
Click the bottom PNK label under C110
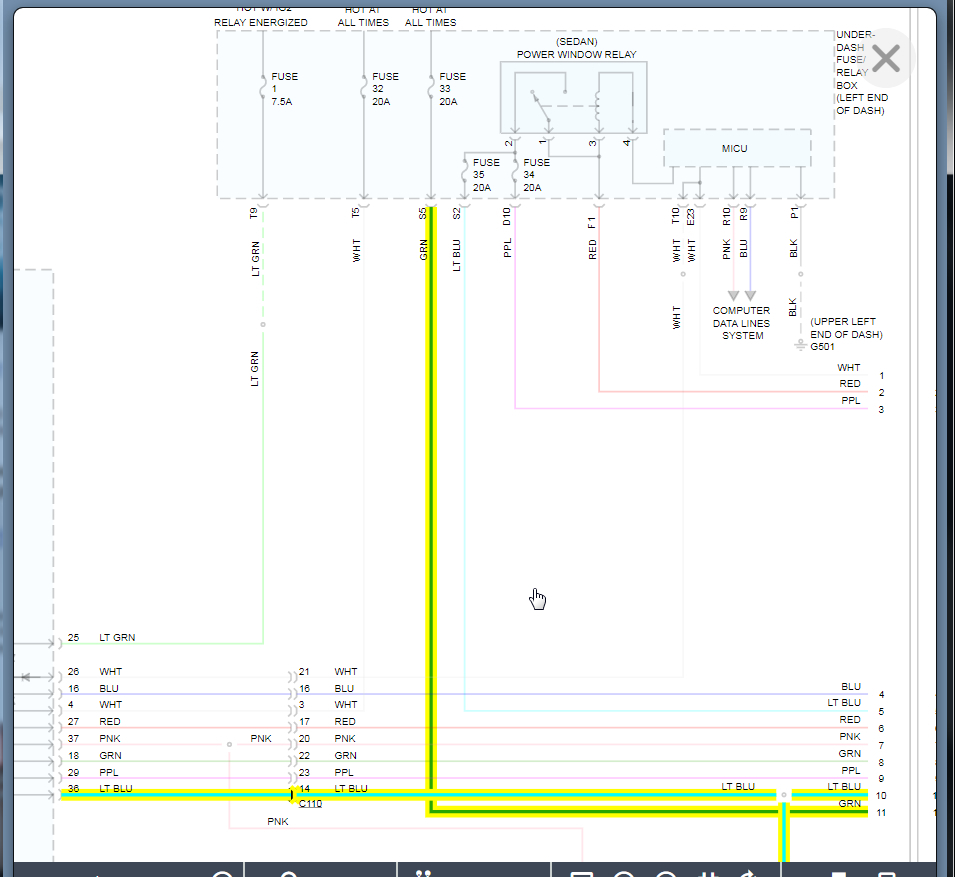(278, 822)
